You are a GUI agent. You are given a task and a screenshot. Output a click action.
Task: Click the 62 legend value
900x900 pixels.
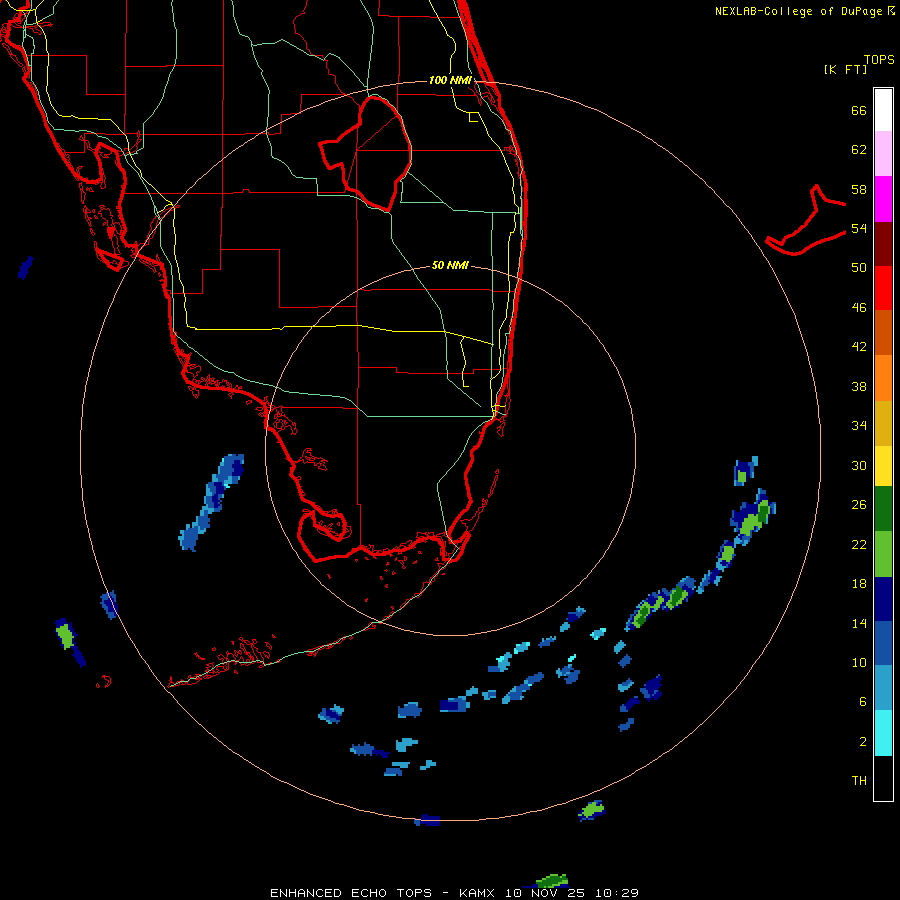point(859,150)
